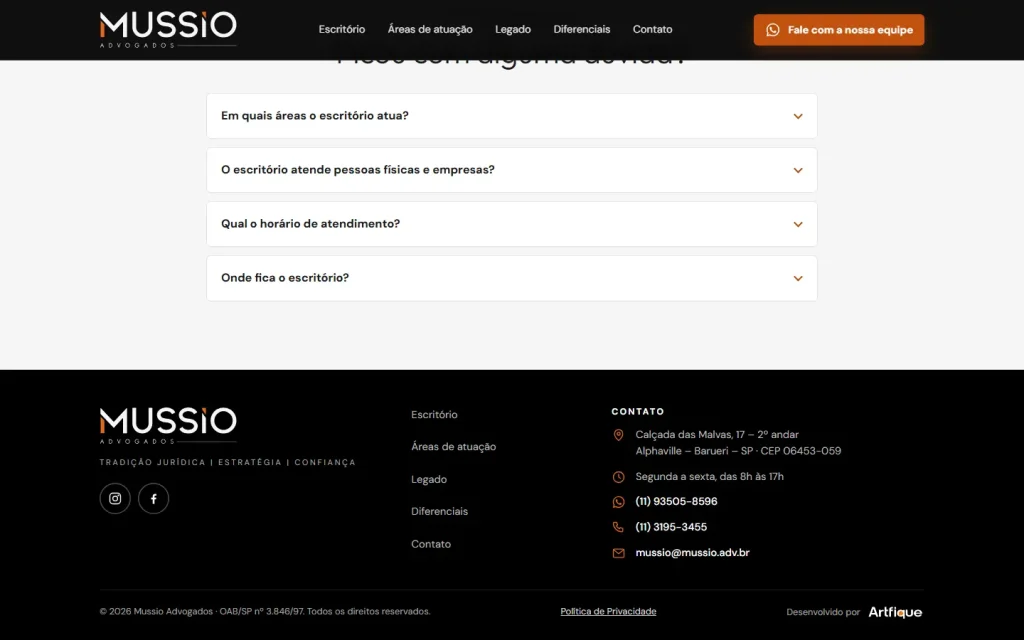The width and height of the screenshot is (1024, 640).
Task: Click landline number (11) 3195-3455
Action: [671, 527]
